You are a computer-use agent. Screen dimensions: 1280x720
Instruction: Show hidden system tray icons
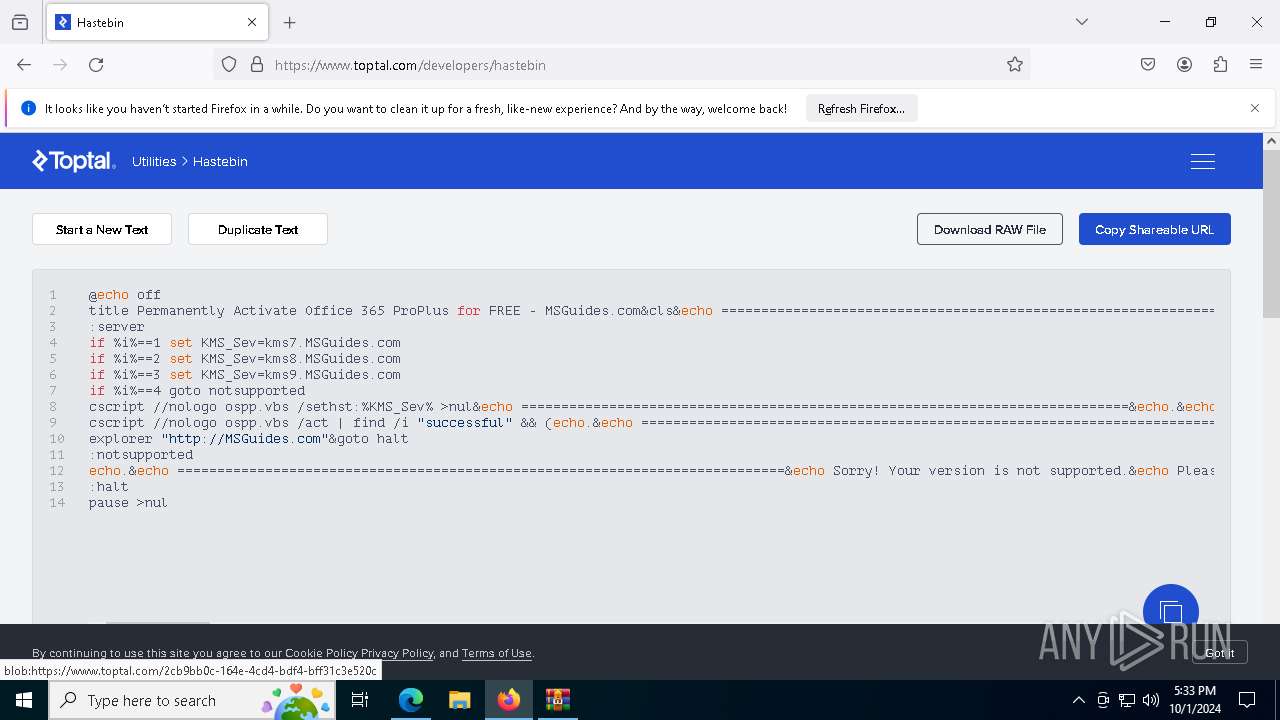click(x=1078, y=700)
